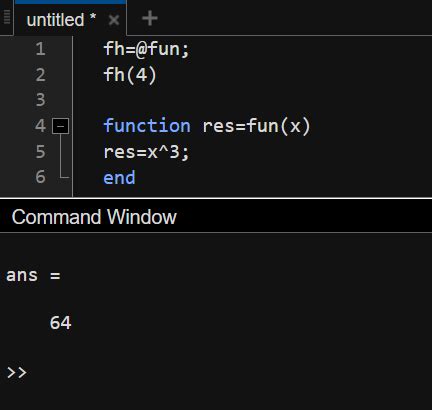Click line number 1 in the gutter
The image size is (432, 410).
(41, 49)
